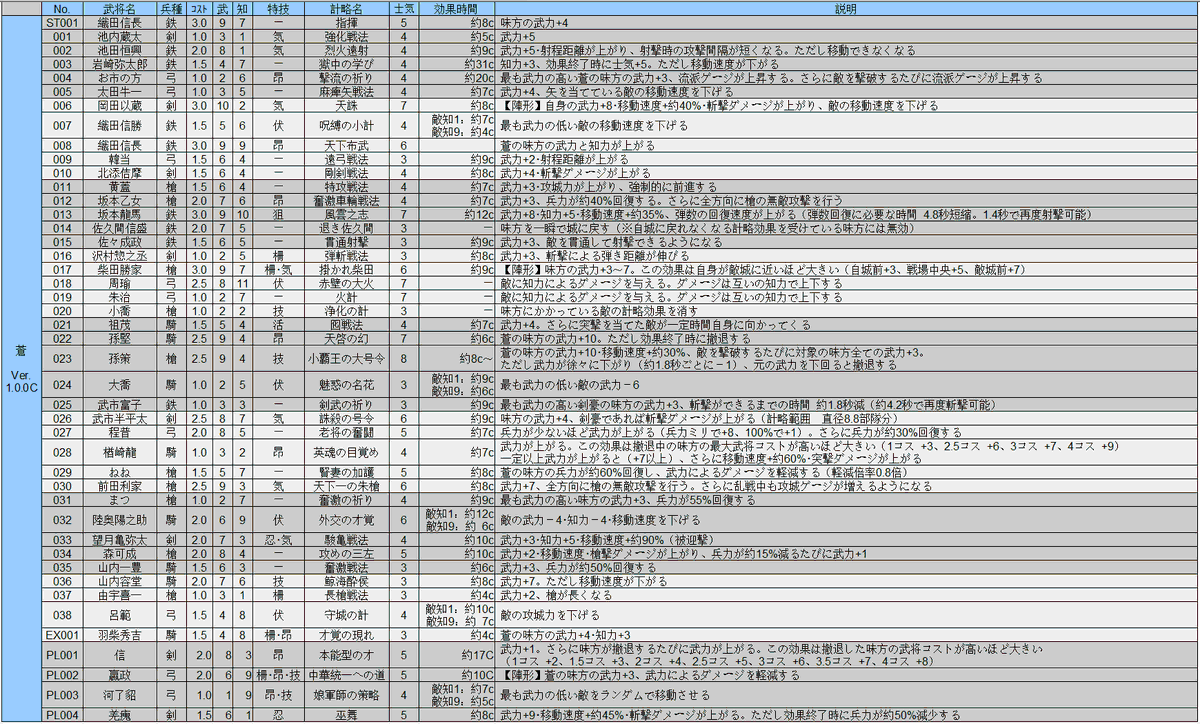1200x724 pixels.
Task: Click the 説明 column header
Action: click(x=846, y=7)
